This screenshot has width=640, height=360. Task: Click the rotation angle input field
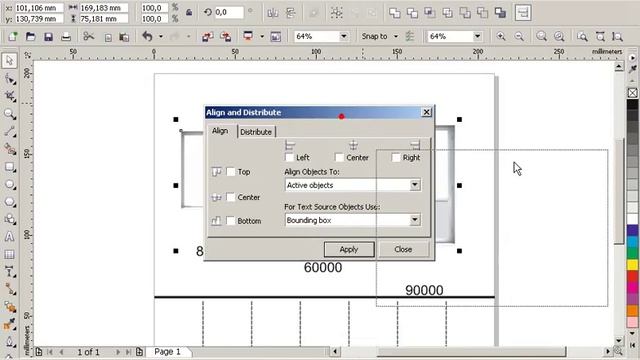click(x=229, y=12)
